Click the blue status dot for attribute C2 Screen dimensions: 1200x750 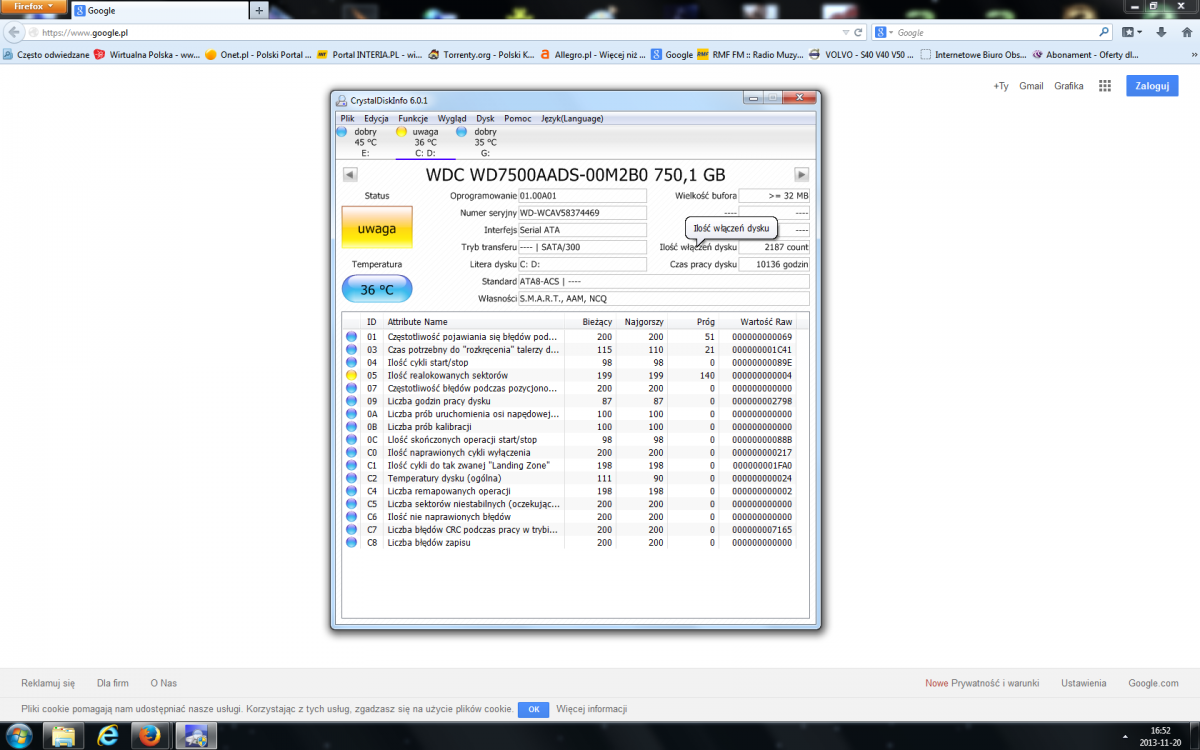[351, 478]
